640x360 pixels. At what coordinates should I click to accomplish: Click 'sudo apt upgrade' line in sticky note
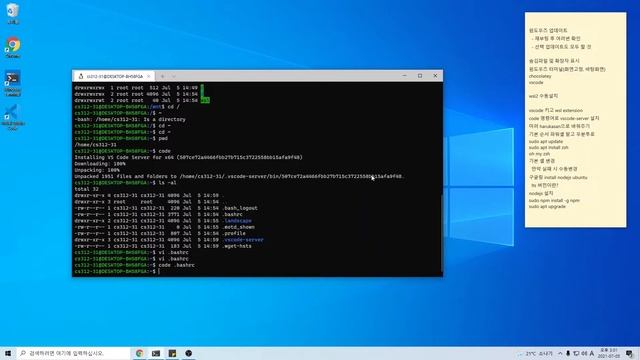[547, 207]
